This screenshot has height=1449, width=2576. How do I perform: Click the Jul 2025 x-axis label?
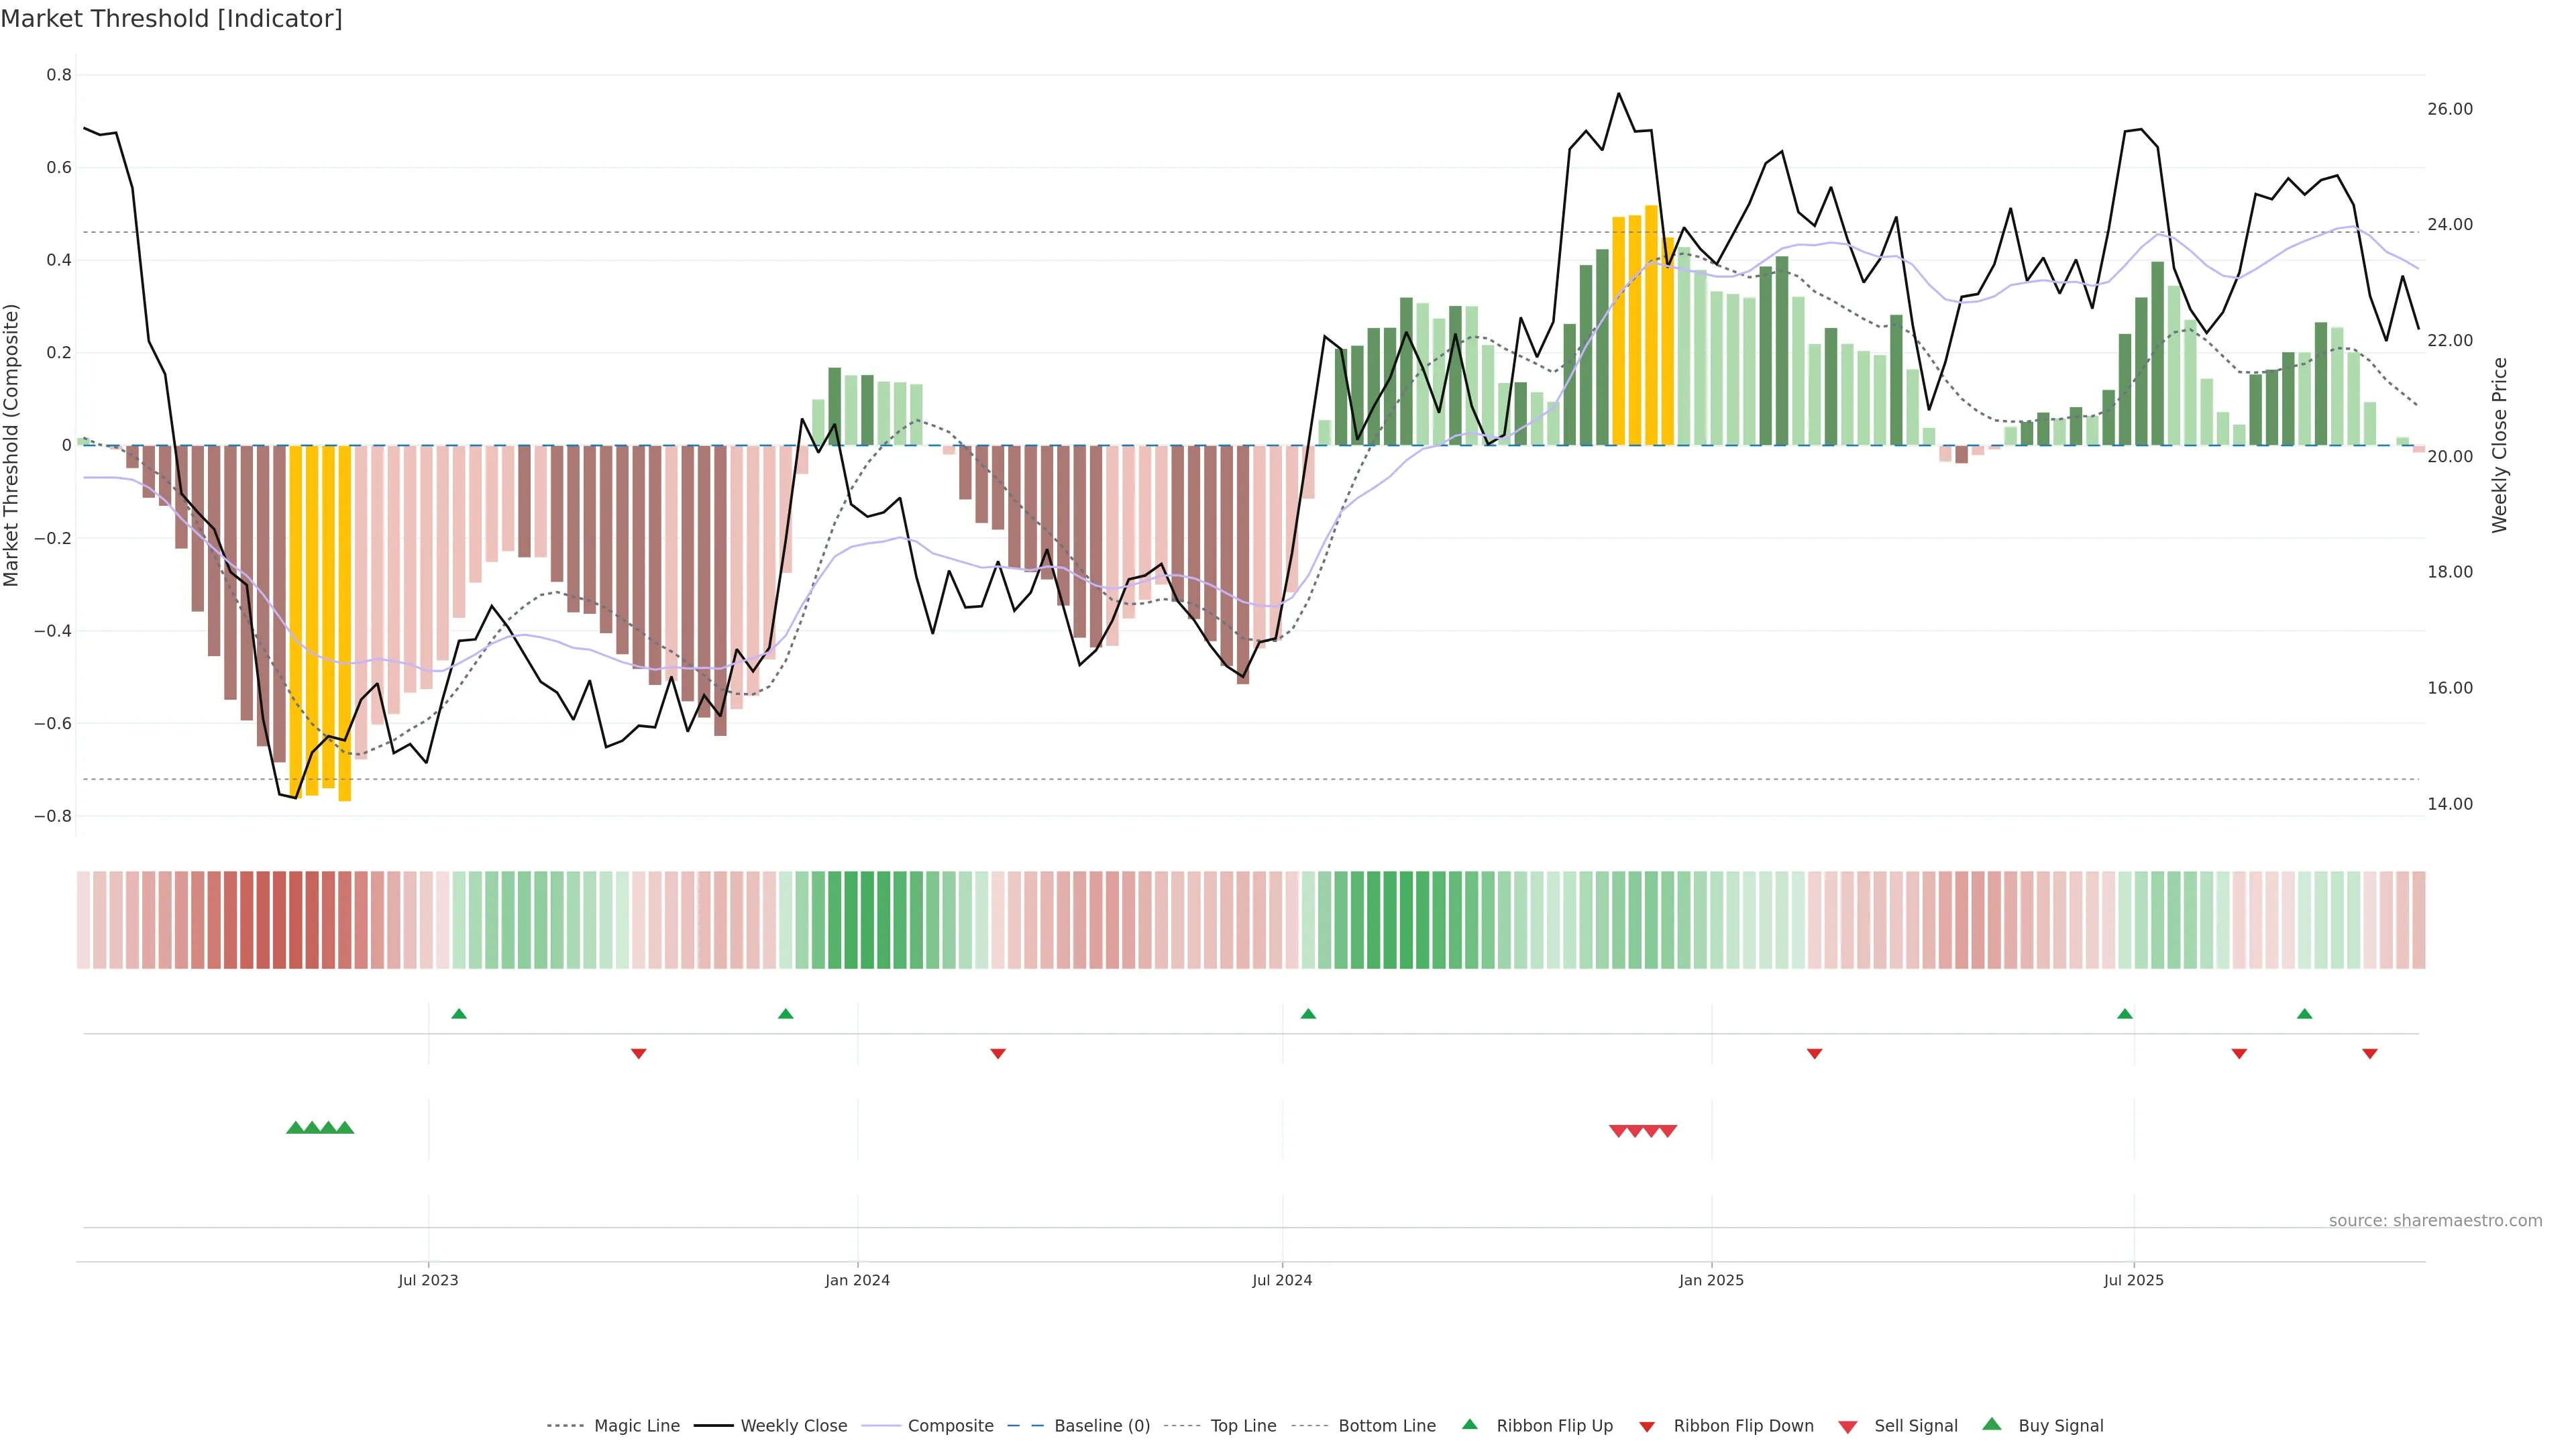[2133, 1280]
